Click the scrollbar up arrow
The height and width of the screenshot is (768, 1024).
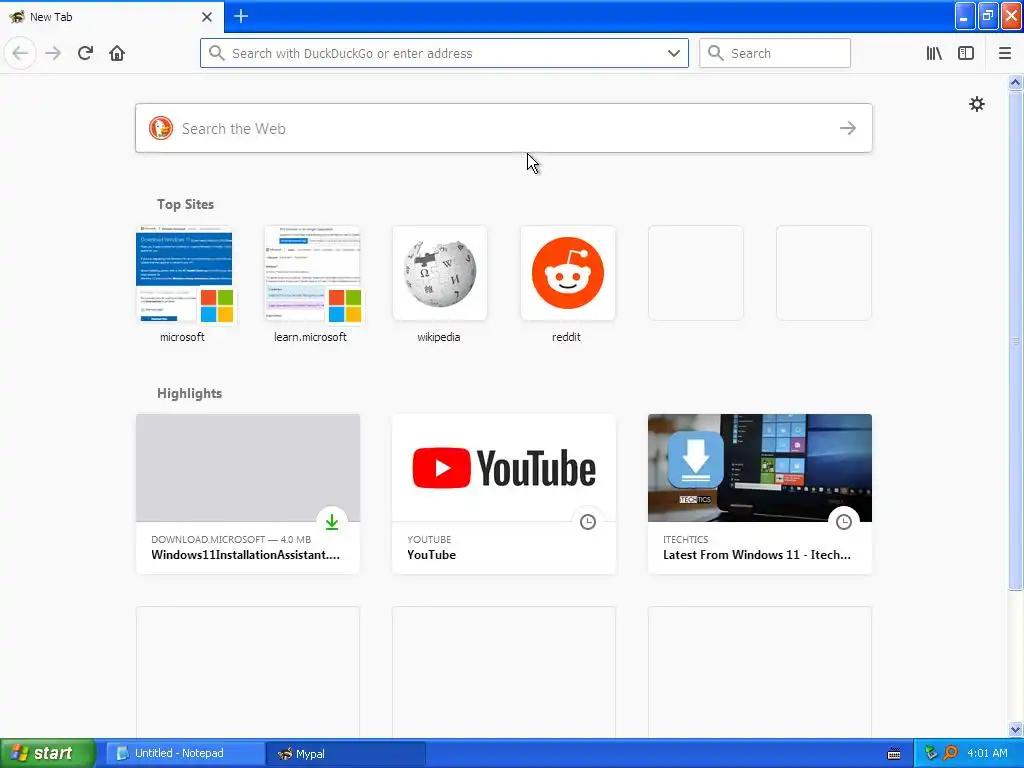pyautogui.click(x=1015, y=82)
